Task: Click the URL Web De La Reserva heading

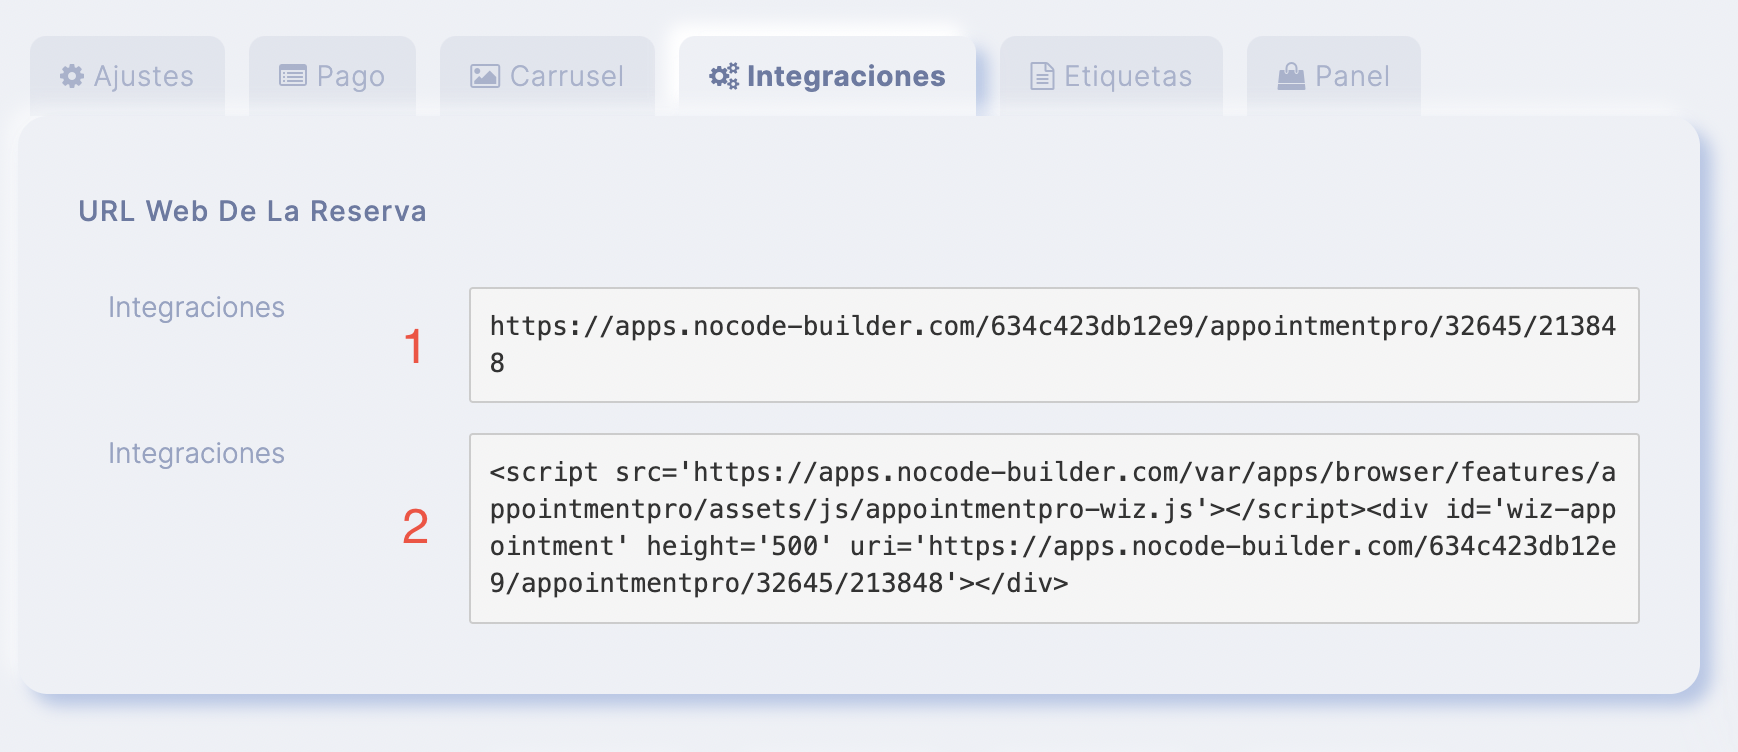Action: [x=253, y=211]
